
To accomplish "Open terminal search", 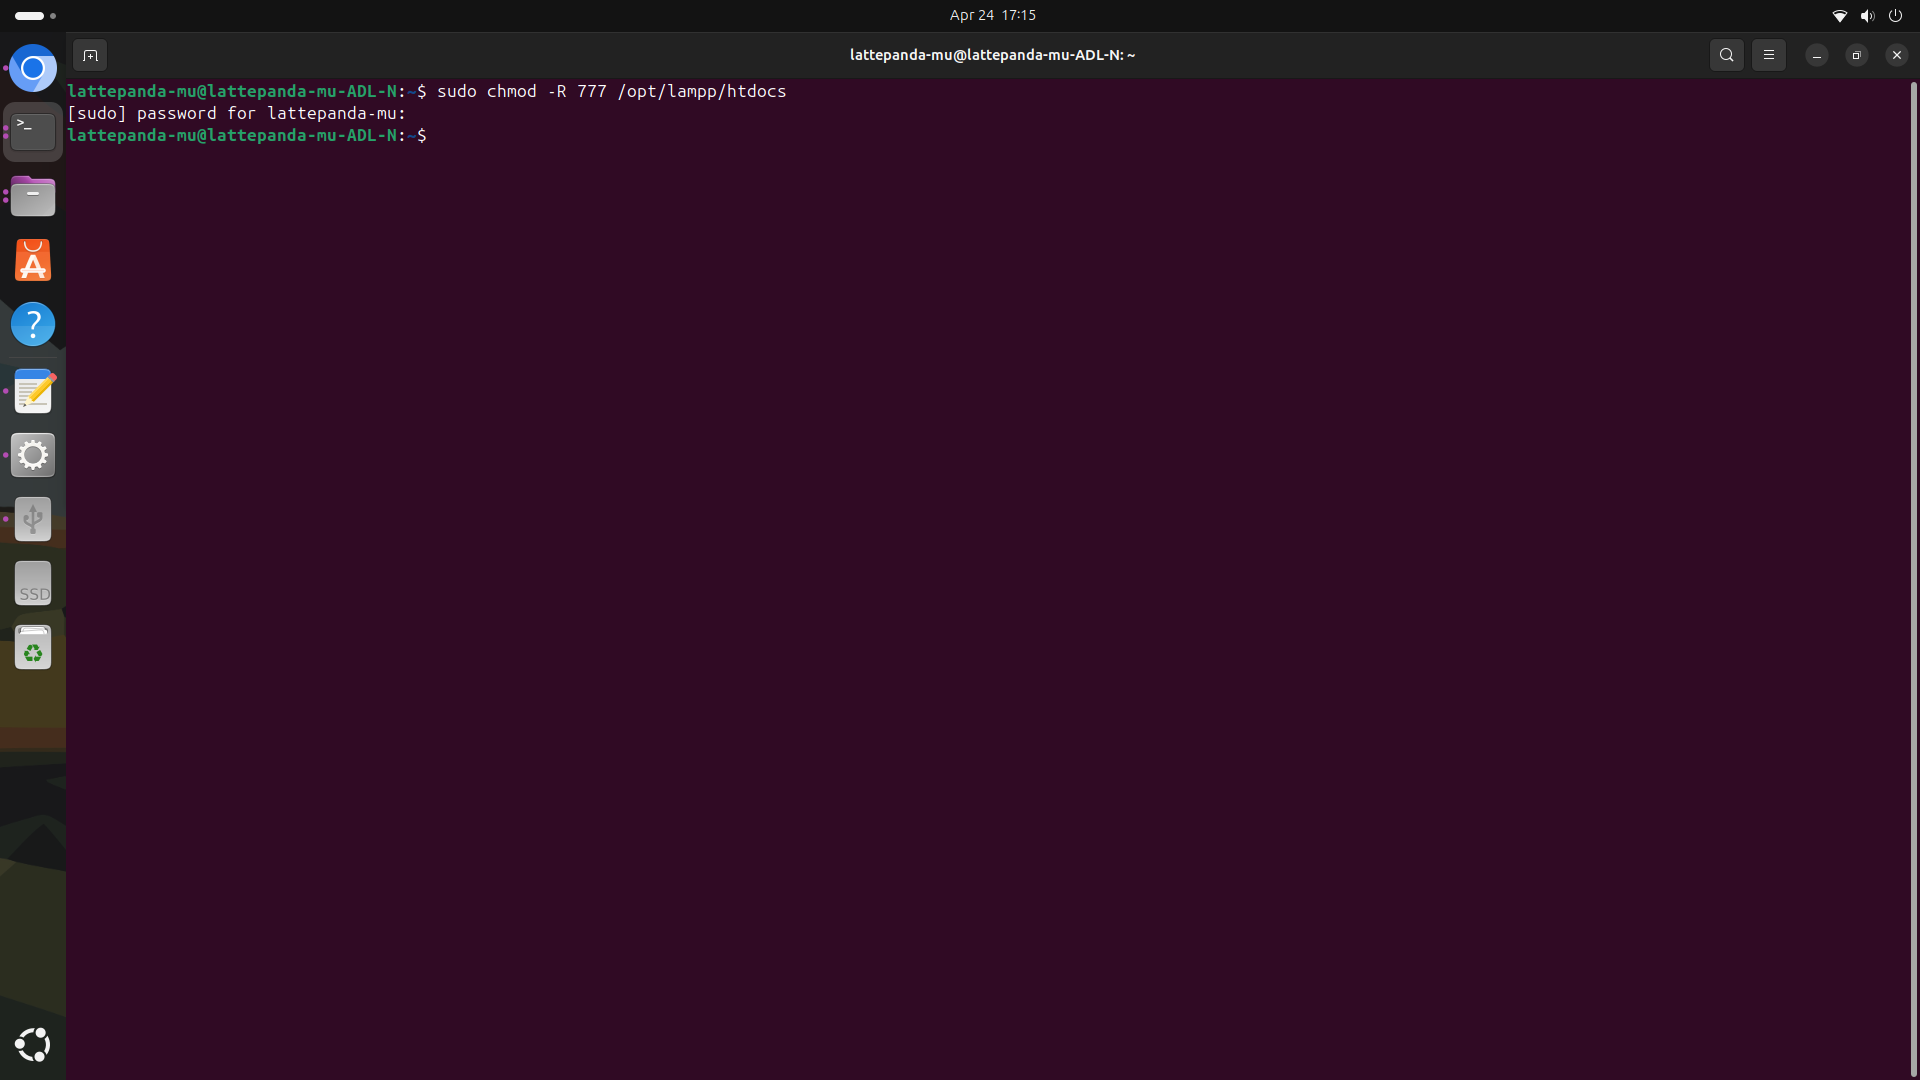I will pos(1726,55).
